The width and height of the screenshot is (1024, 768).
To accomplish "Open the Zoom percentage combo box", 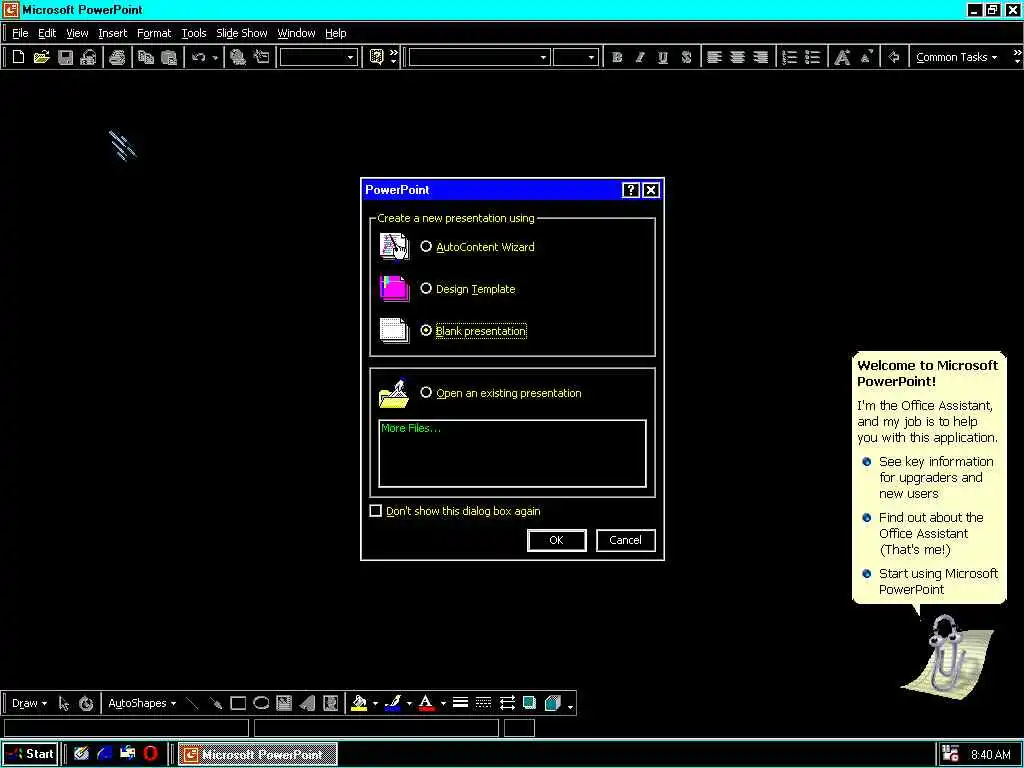I will tap(350, 57).
